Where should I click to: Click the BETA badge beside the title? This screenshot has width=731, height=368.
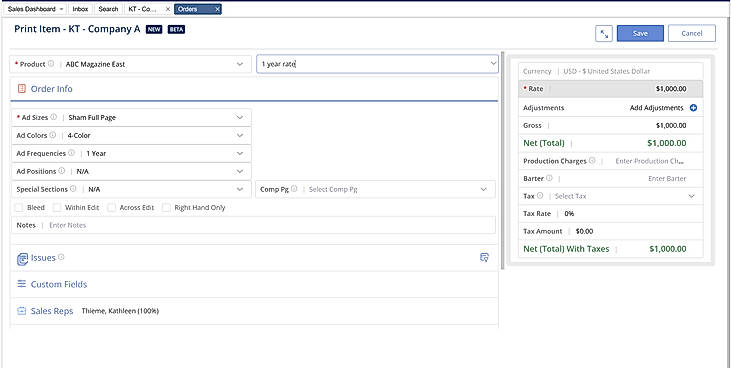176,29
